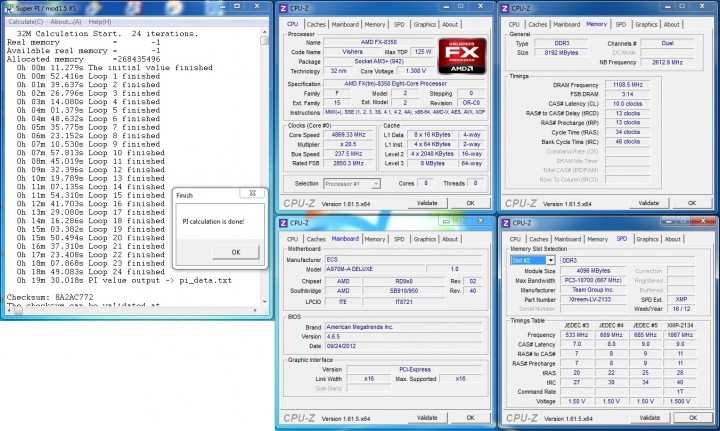Click the Multiplier value 'x 20.5'

pyautogui.click(x=348, y=144)
